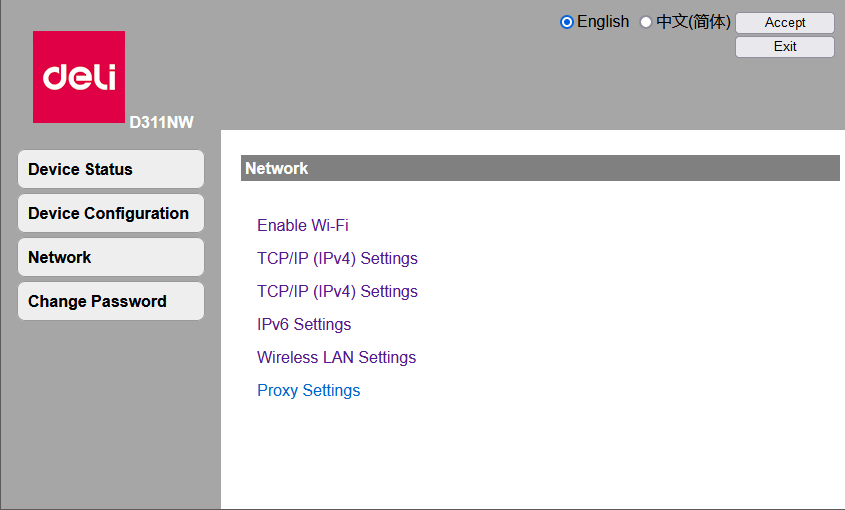The width and height of the screenshot is (845, 510).
Task: Select the English language radio button
Action: [567, 22]
